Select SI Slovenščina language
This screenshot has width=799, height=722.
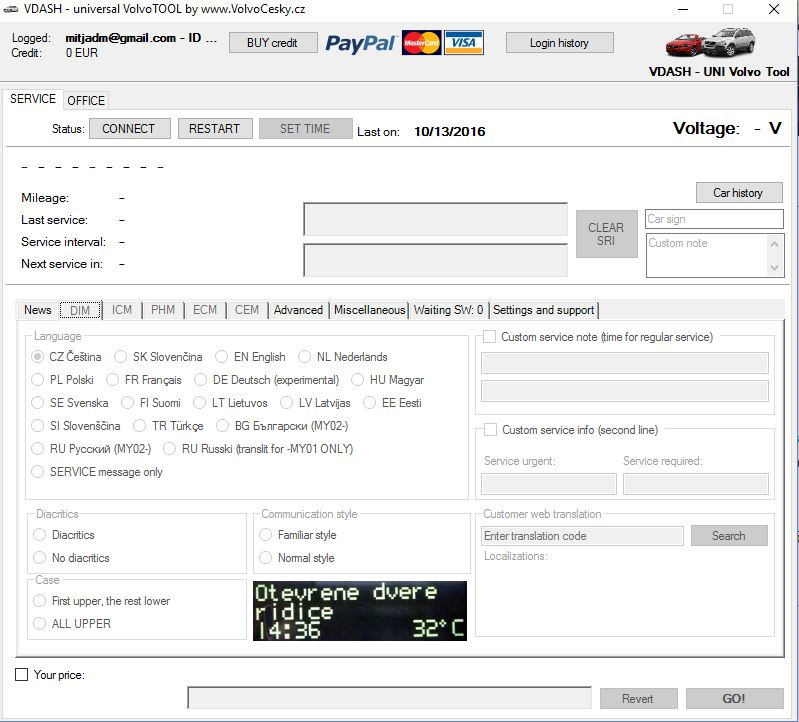(76, 425)
